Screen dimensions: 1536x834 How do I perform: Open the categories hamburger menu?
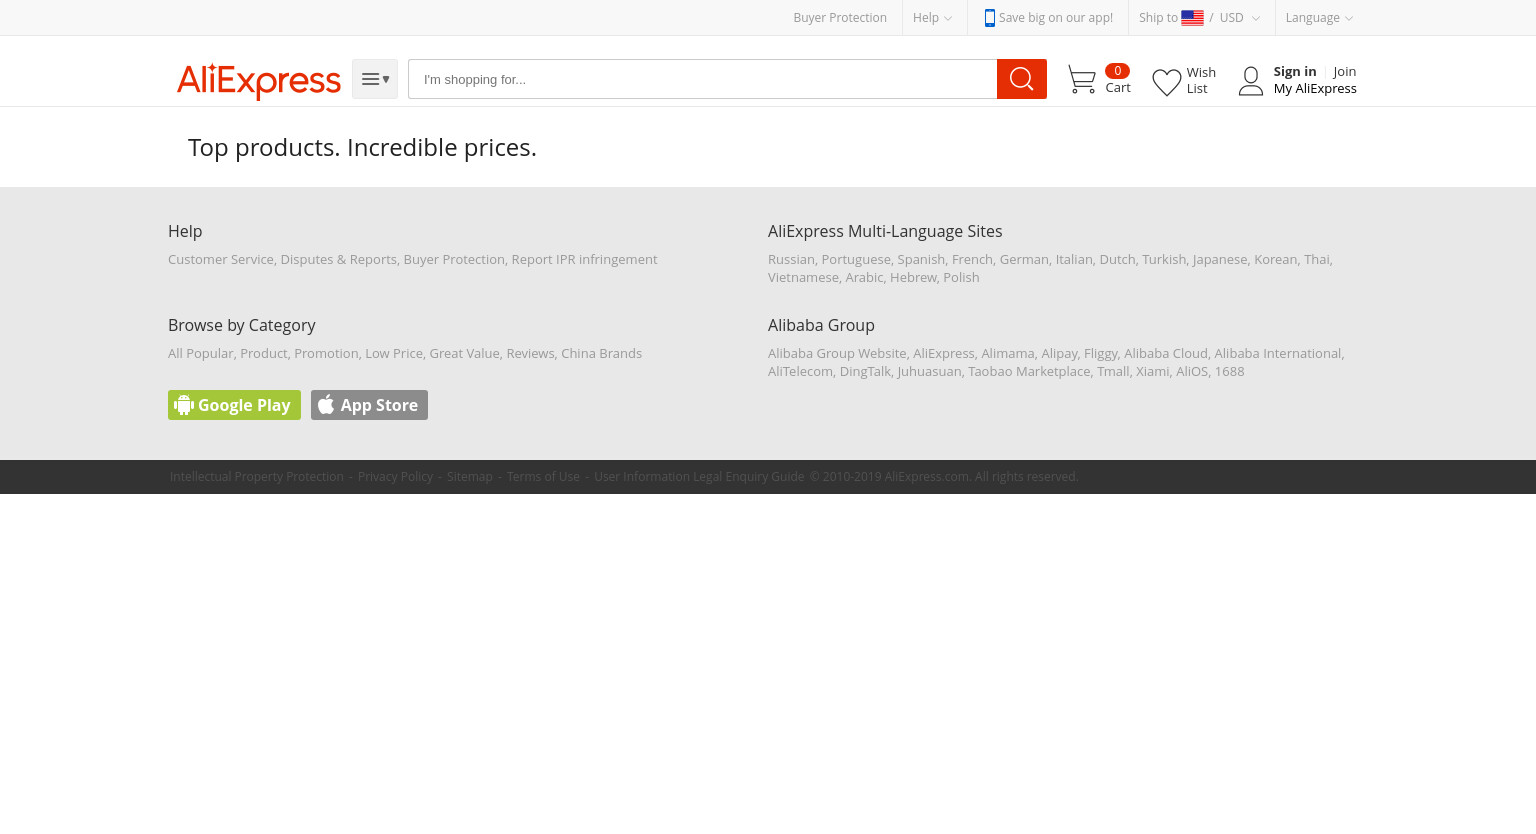(375, 79)
